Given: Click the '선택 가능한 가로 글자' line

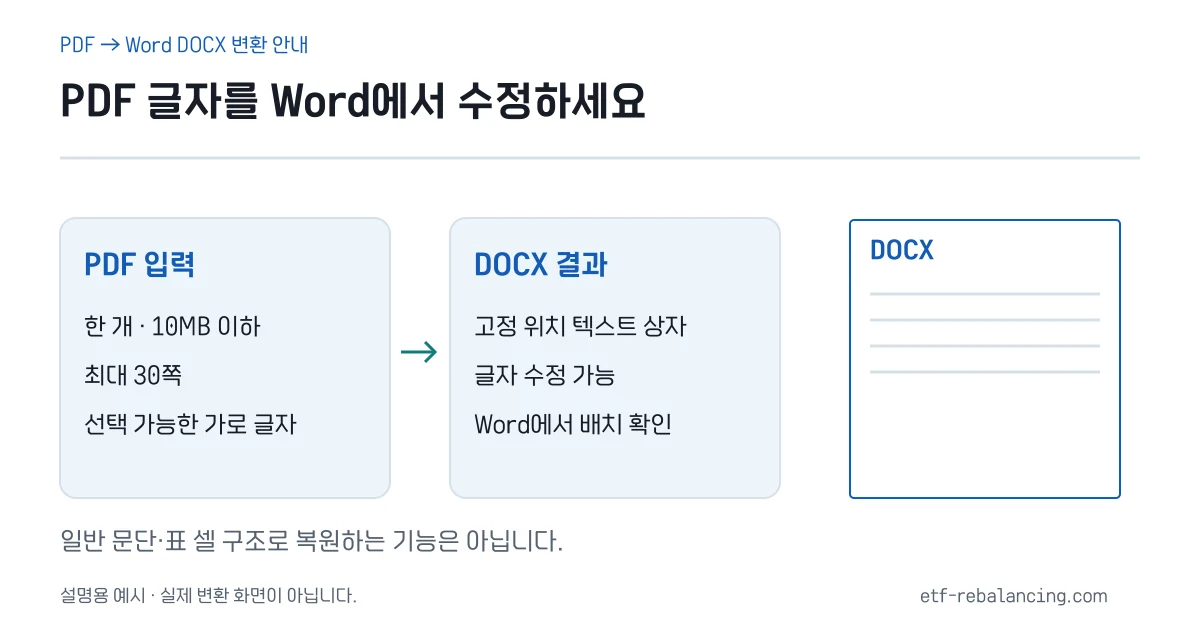Looking at the screenshot, I should coord(190,424).
